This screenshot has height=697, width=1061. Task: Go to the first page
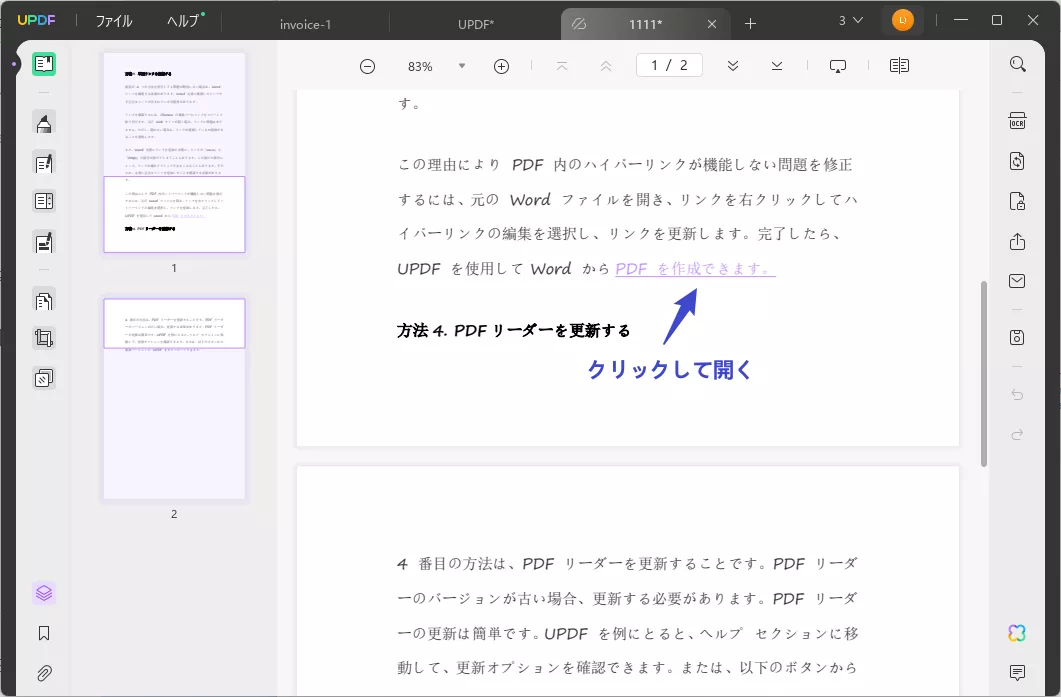[562, 66]
